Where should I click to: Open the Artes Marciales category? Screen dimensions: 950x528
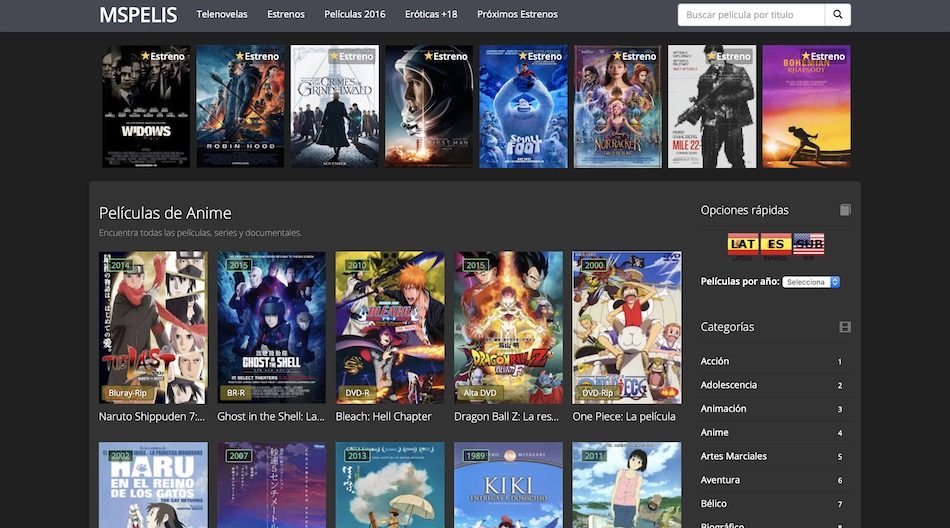[734, 456]
